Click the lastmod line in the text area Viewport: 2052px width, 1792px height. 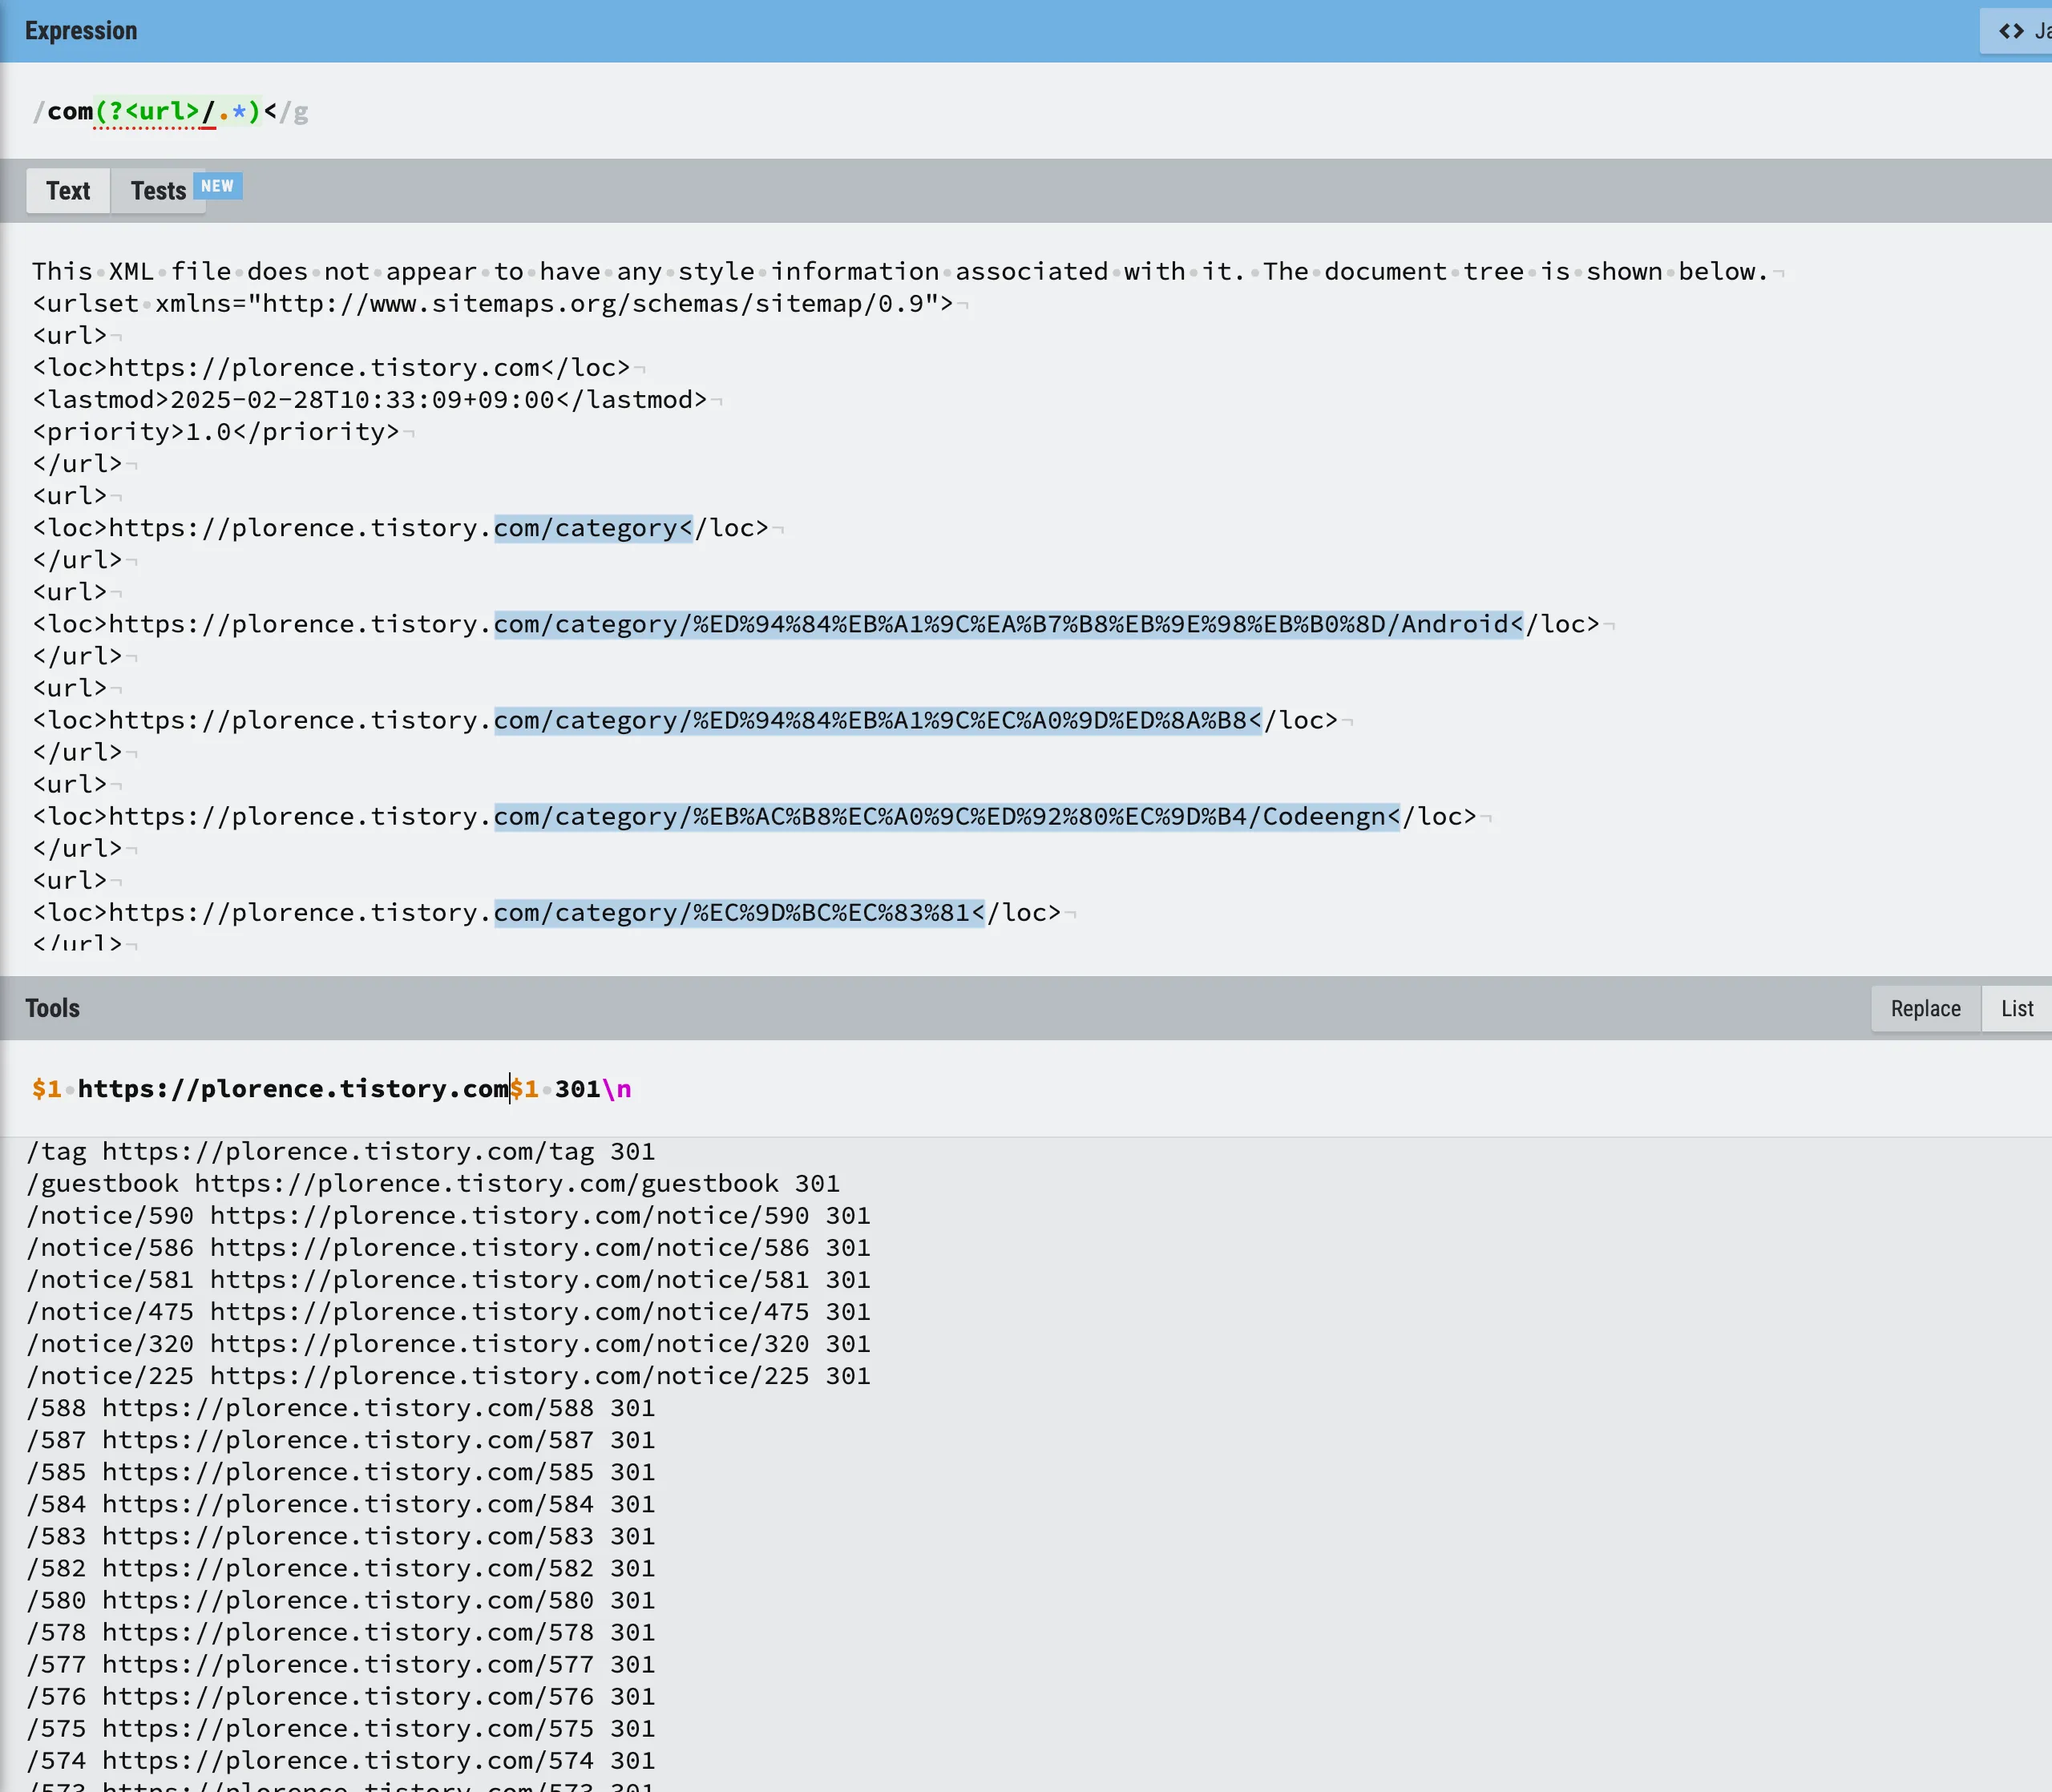(369, 400)
